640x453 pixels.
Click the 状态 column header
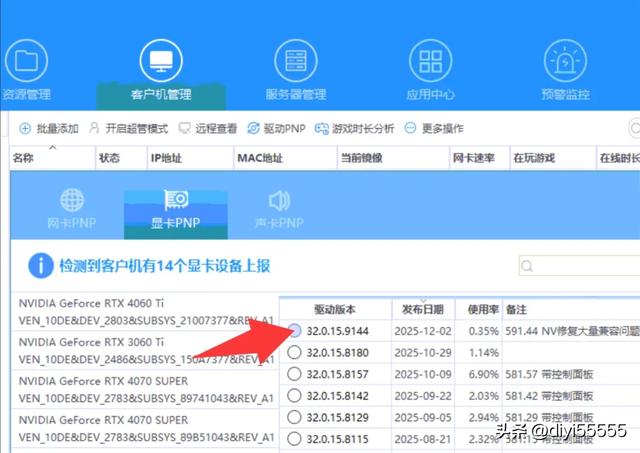pos(121,157)
